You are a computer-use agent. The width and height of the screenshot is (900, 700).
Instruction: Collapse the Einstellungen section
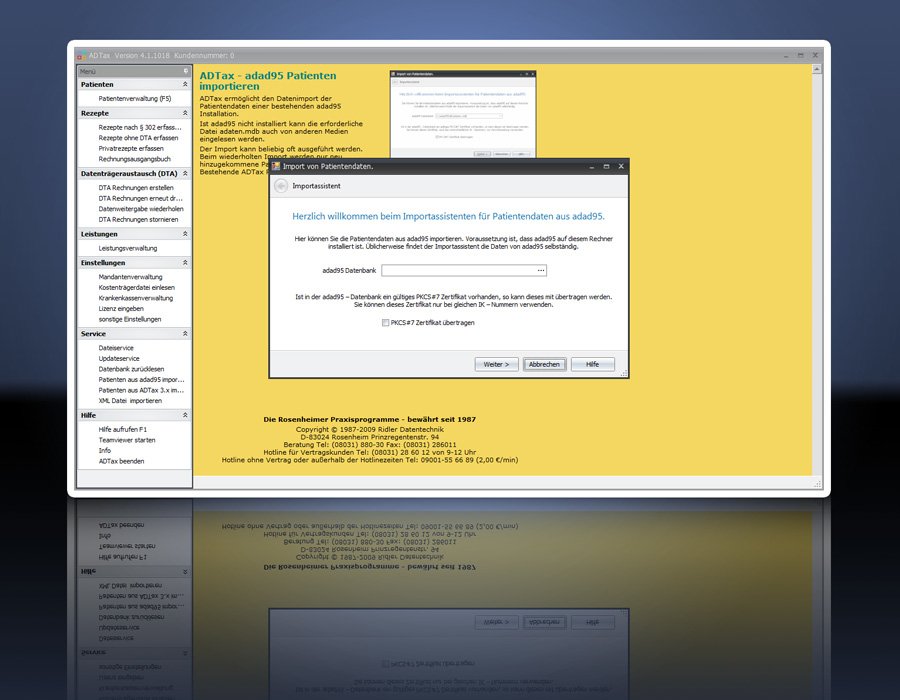tap(185, 263)
